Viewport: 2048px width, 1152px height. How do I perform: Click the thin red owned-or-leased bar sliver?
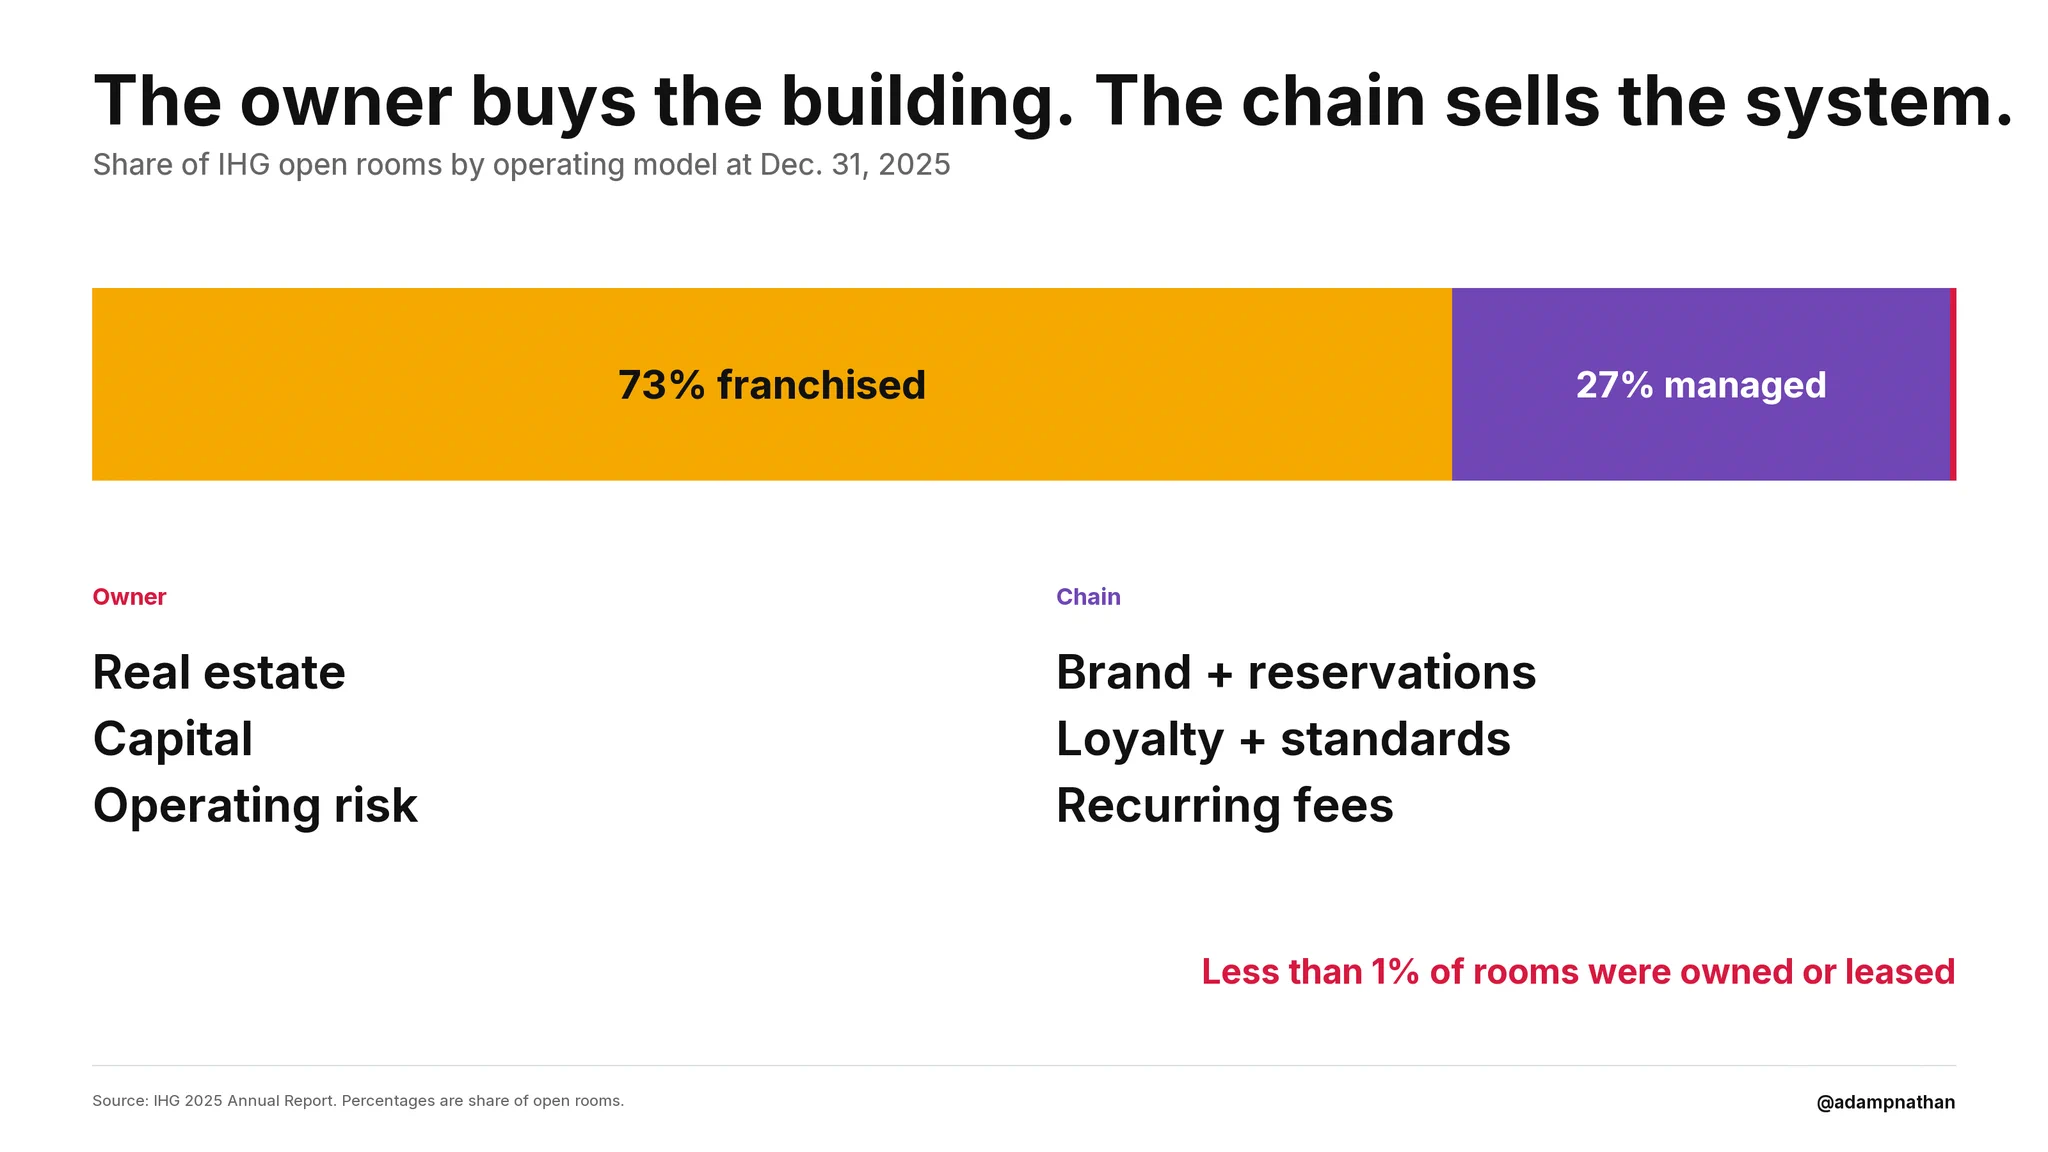pos(1953,384)
